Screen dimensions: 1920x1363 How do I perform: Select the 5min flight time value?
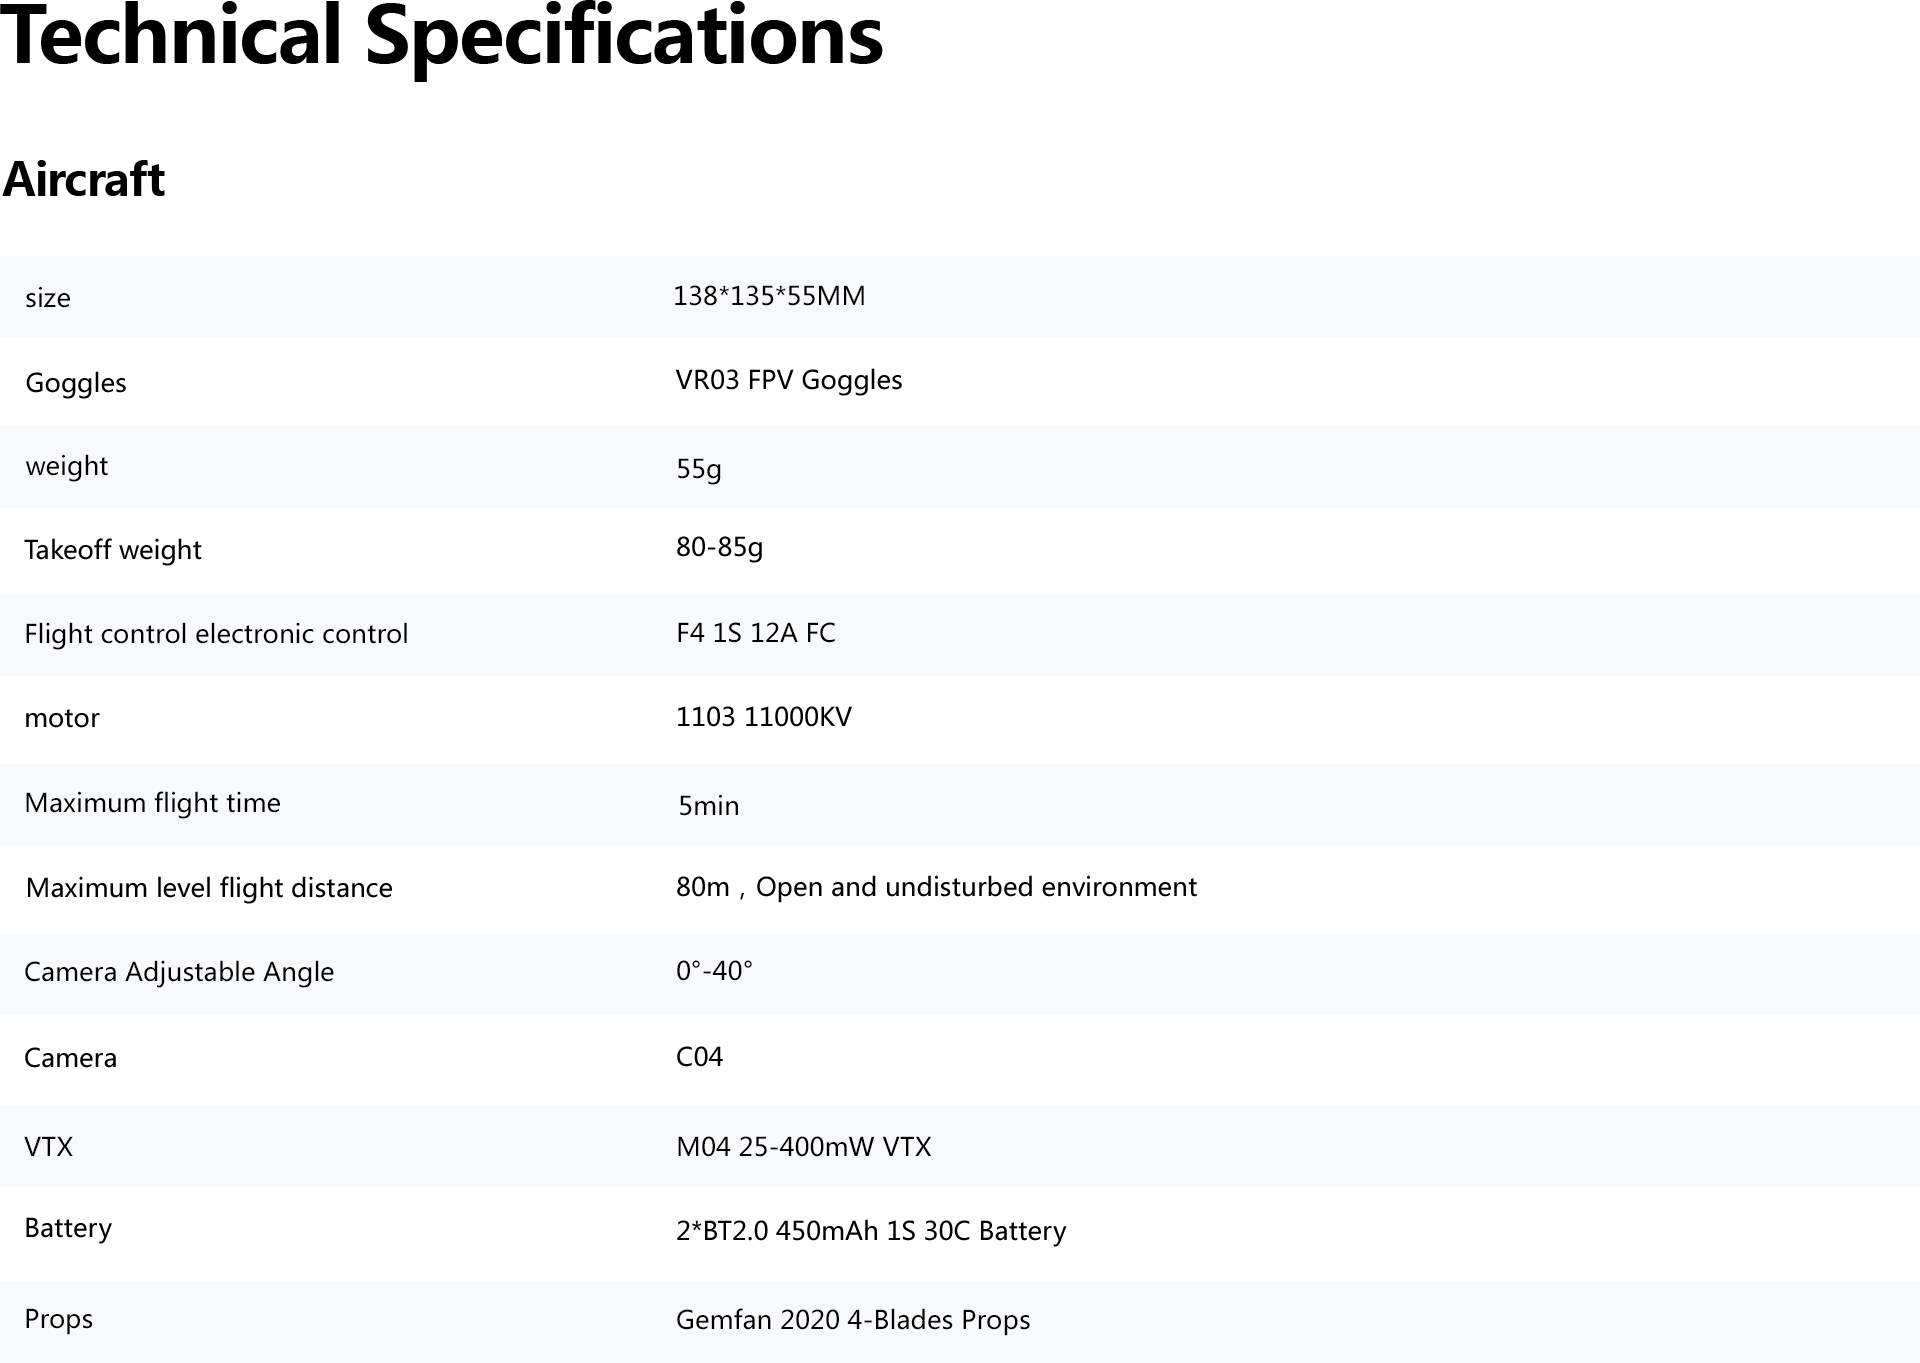(x=709, y=806)
